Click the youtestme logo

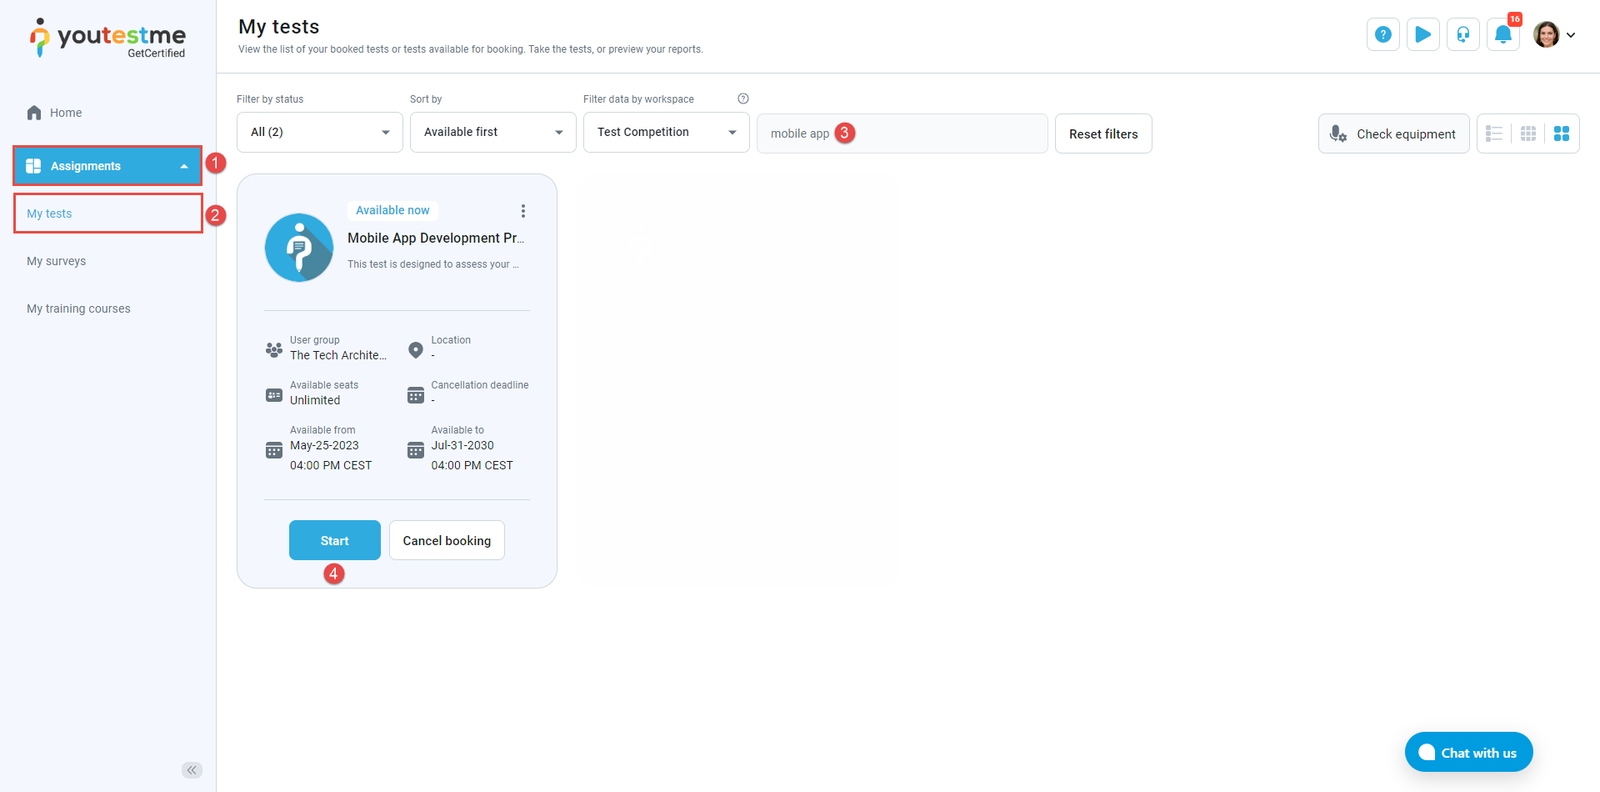click(x=108, y=38)
